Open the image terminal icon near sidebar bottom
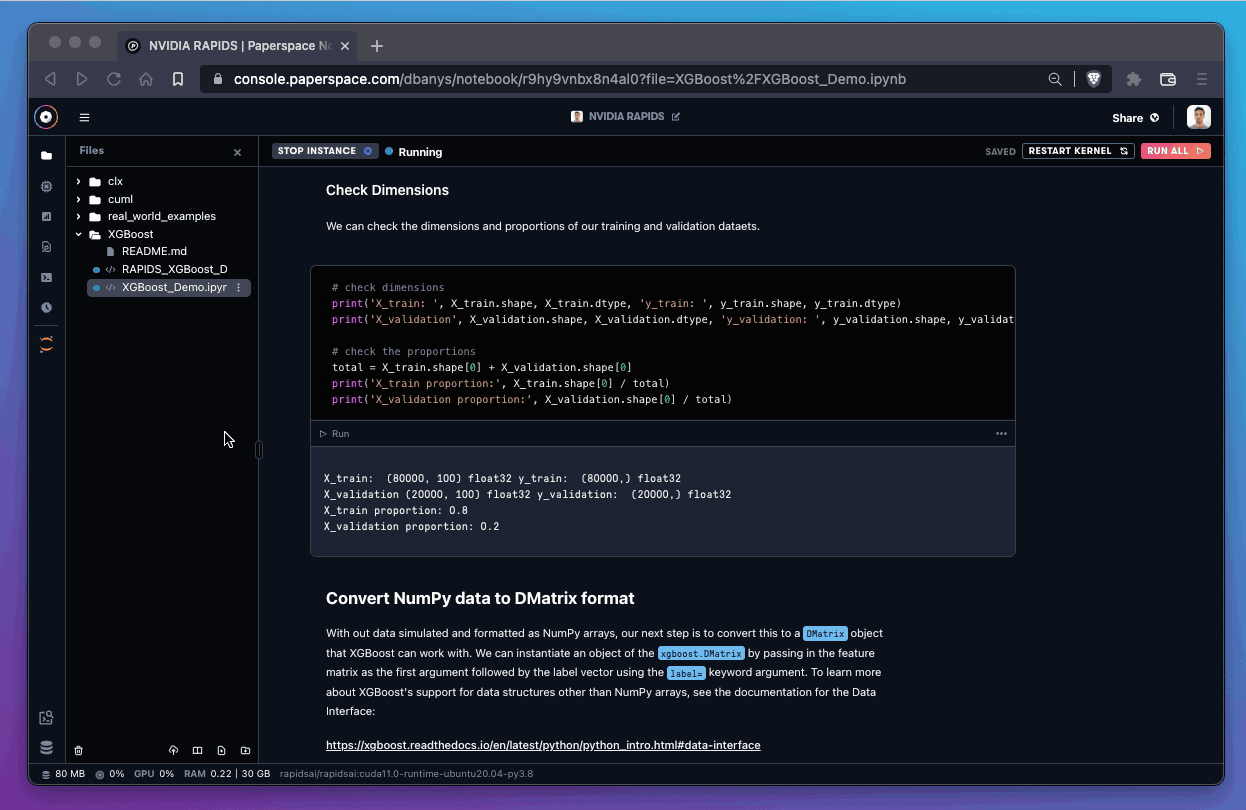Viewport: 1246px width, 810px height. click(x=46, y=718)
